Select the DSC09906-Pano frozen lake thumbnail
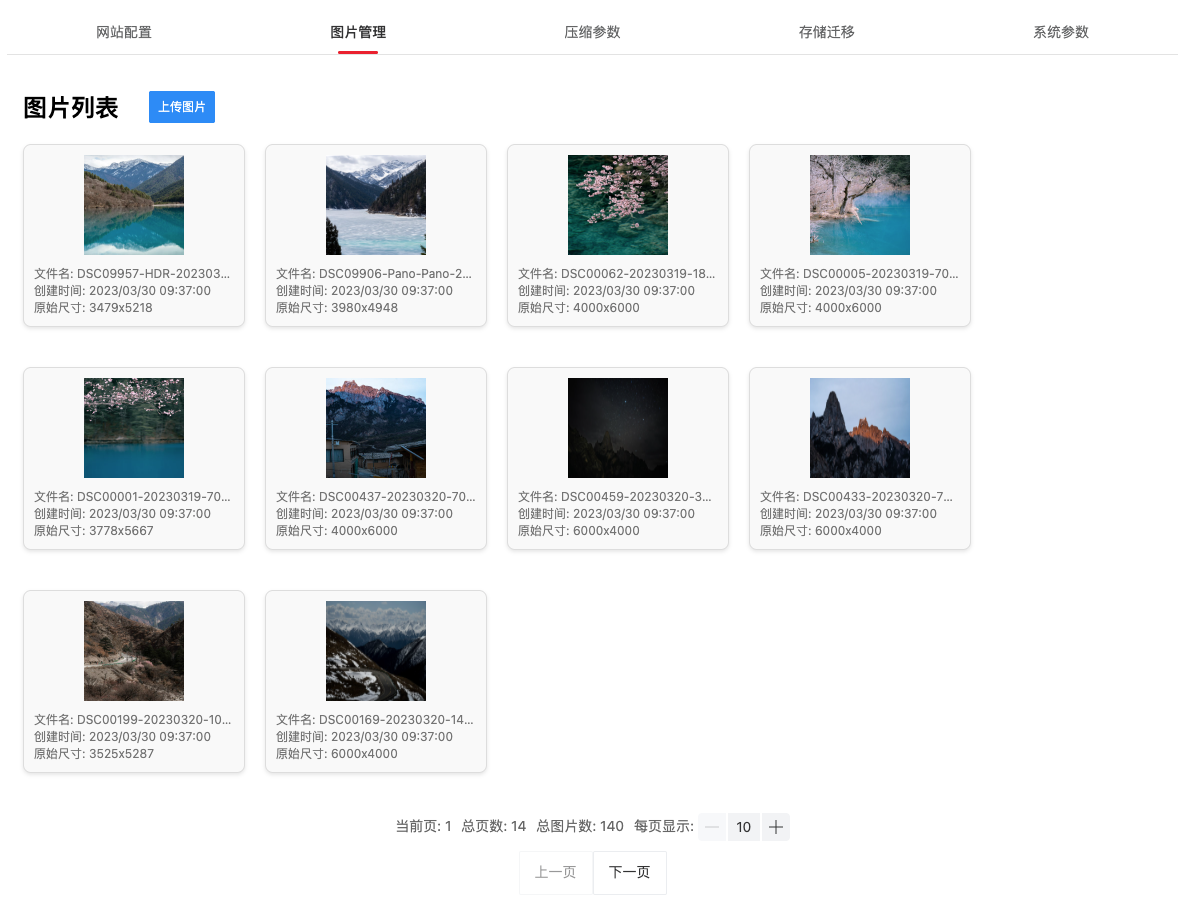 click(x=376, y=205)
